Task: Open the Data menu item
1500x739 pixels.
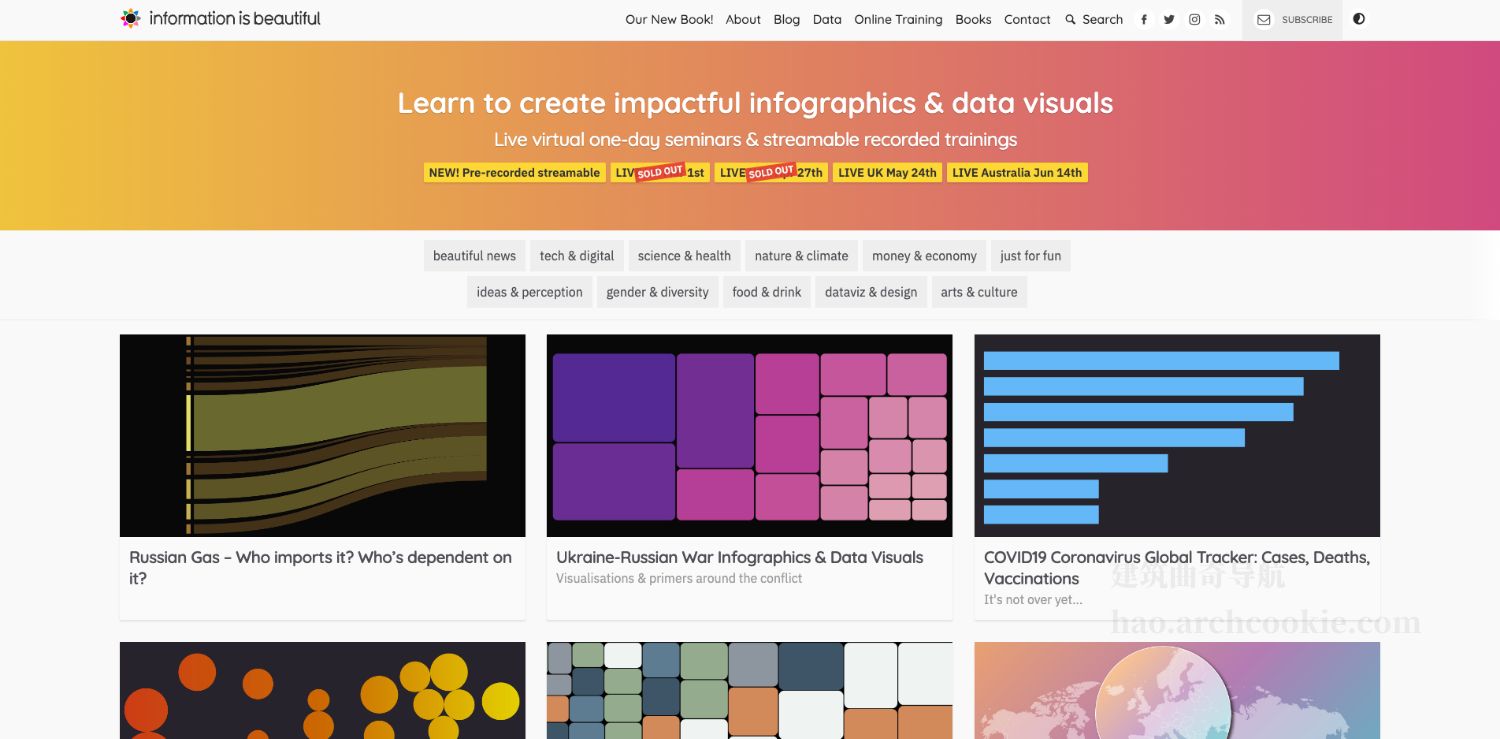Action: 827,20
